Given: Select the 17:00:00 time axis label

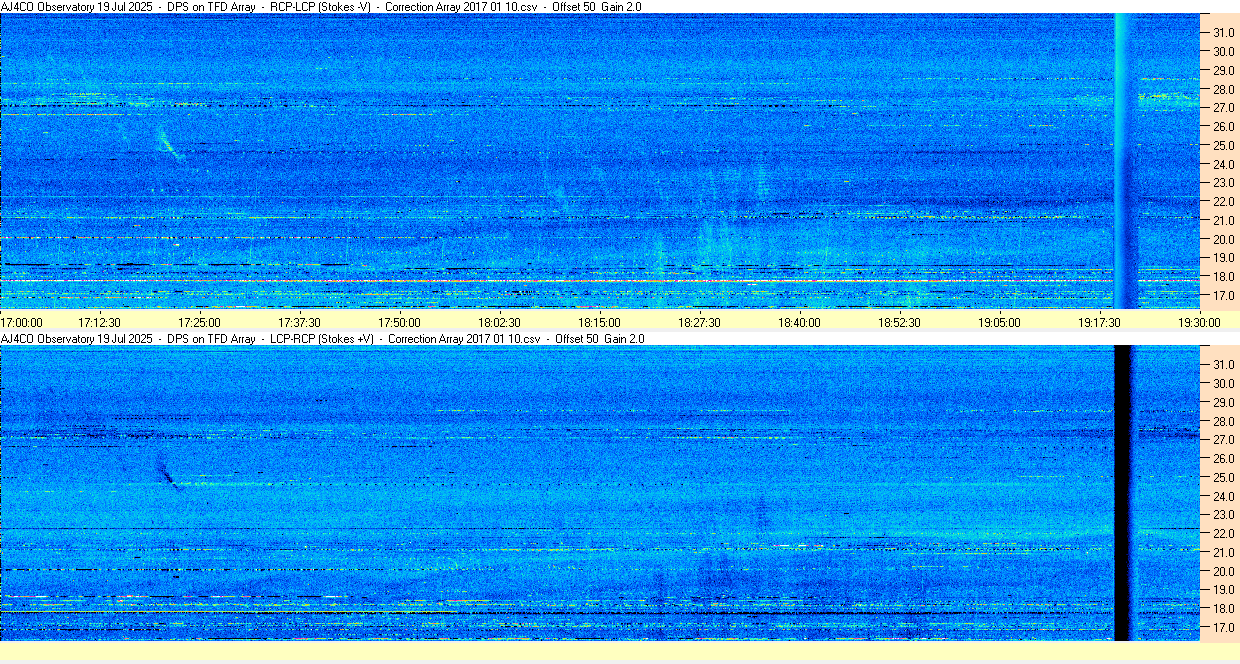Looking at the screenshot, I should (22, 322).
